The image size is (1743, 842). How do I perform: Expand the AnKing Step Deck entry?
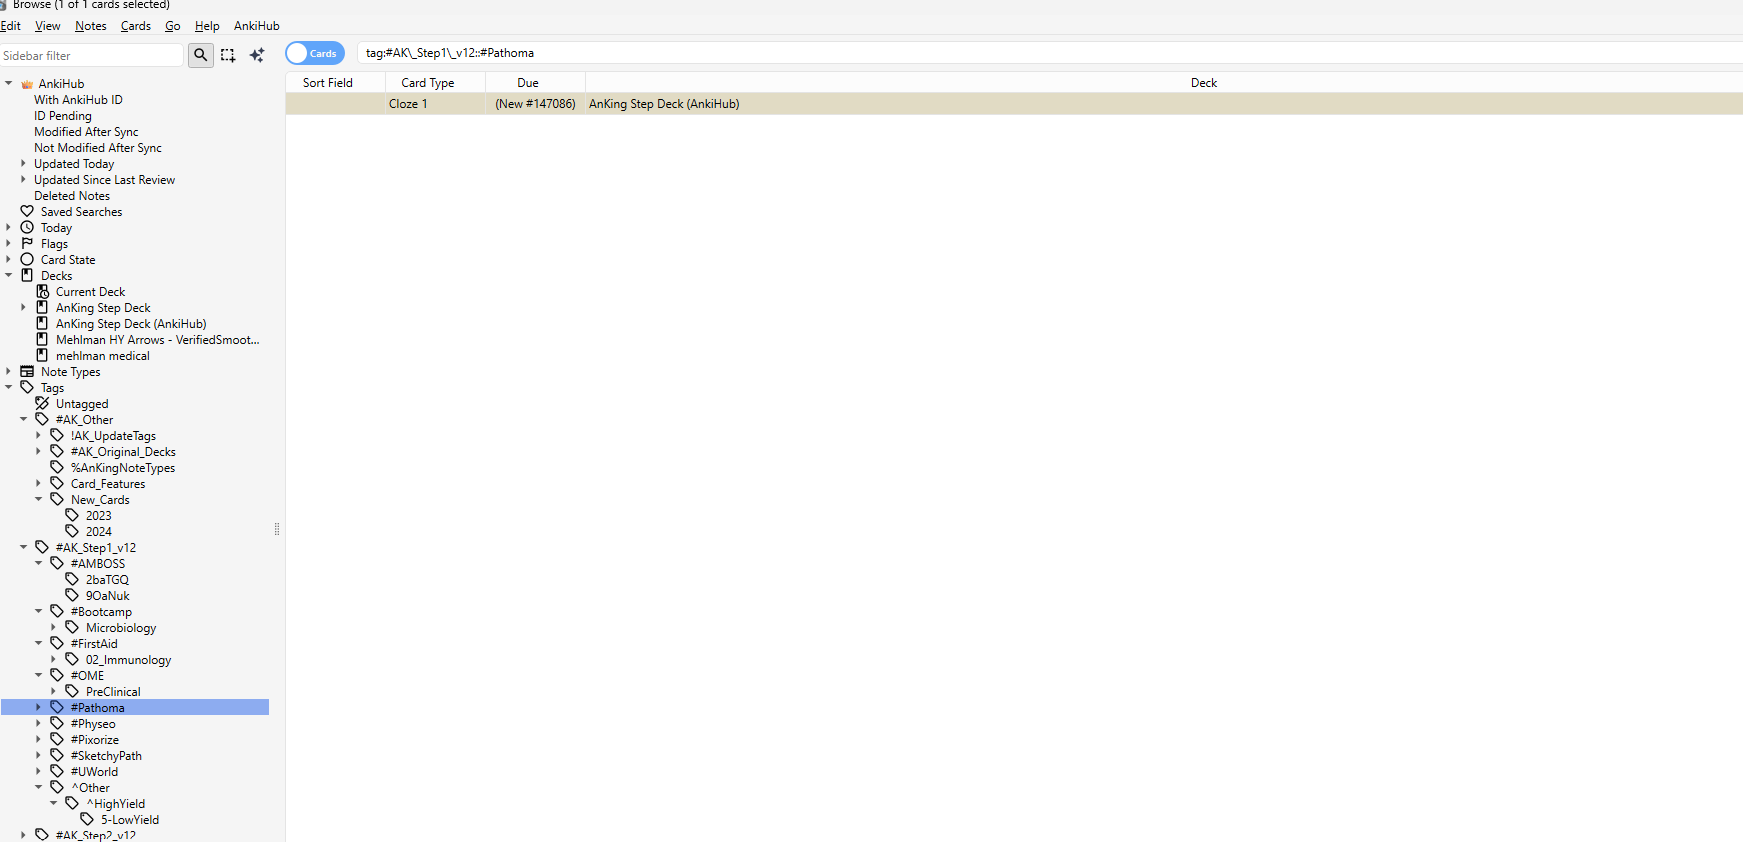click(x=23, y=308)
